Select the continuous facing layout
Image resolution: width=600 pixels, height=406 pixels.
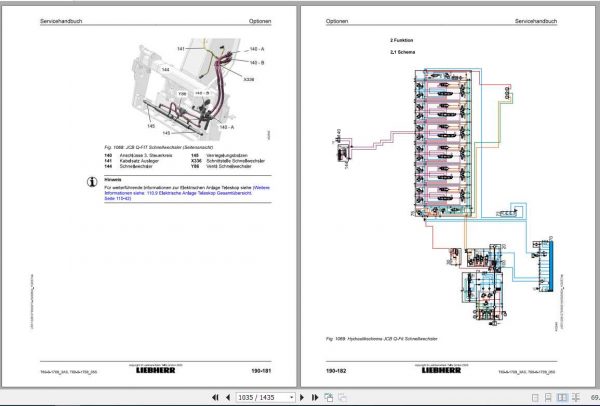coord(575,398)
